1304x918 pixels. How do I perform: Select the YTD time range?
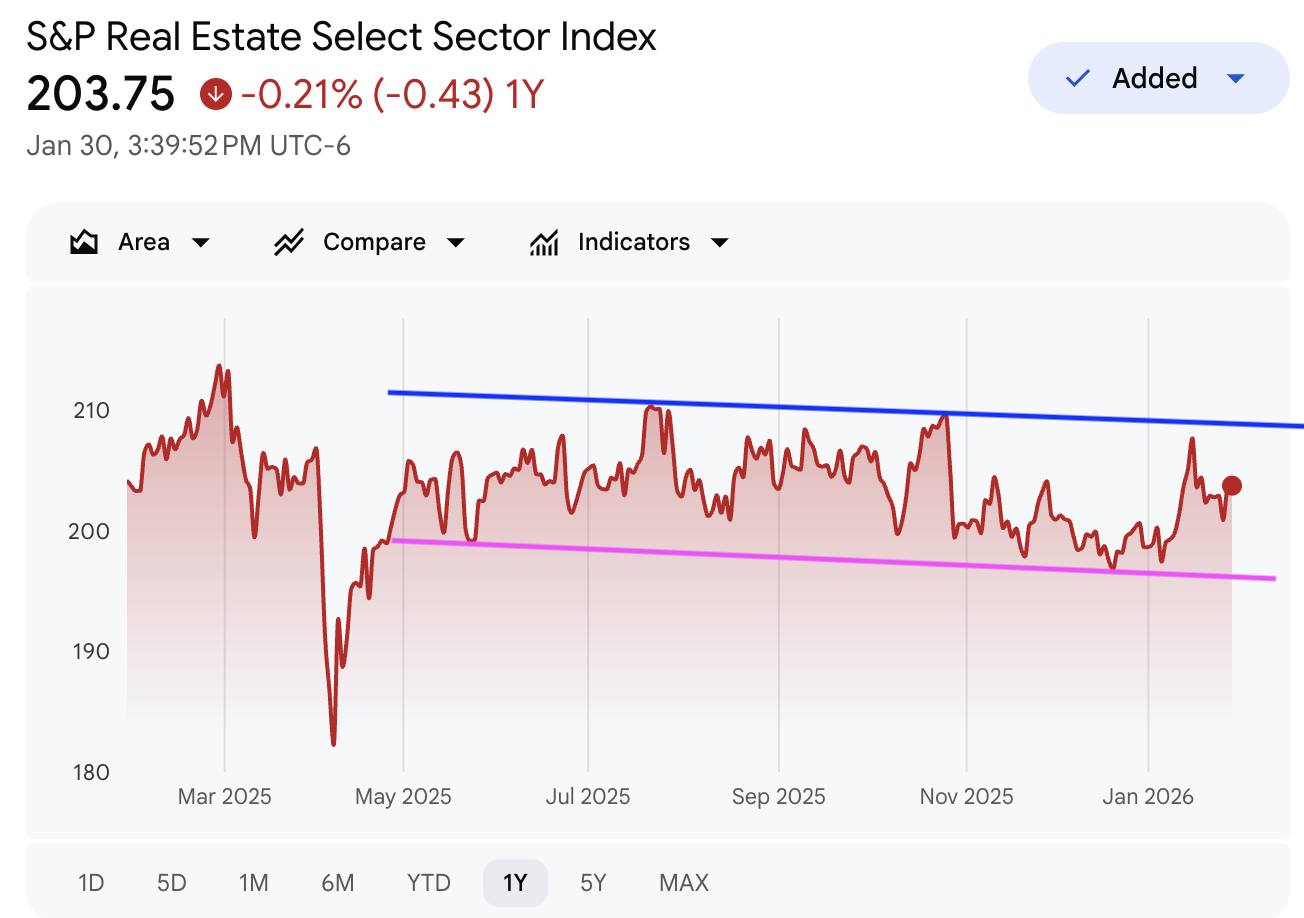tap(429, 883)
